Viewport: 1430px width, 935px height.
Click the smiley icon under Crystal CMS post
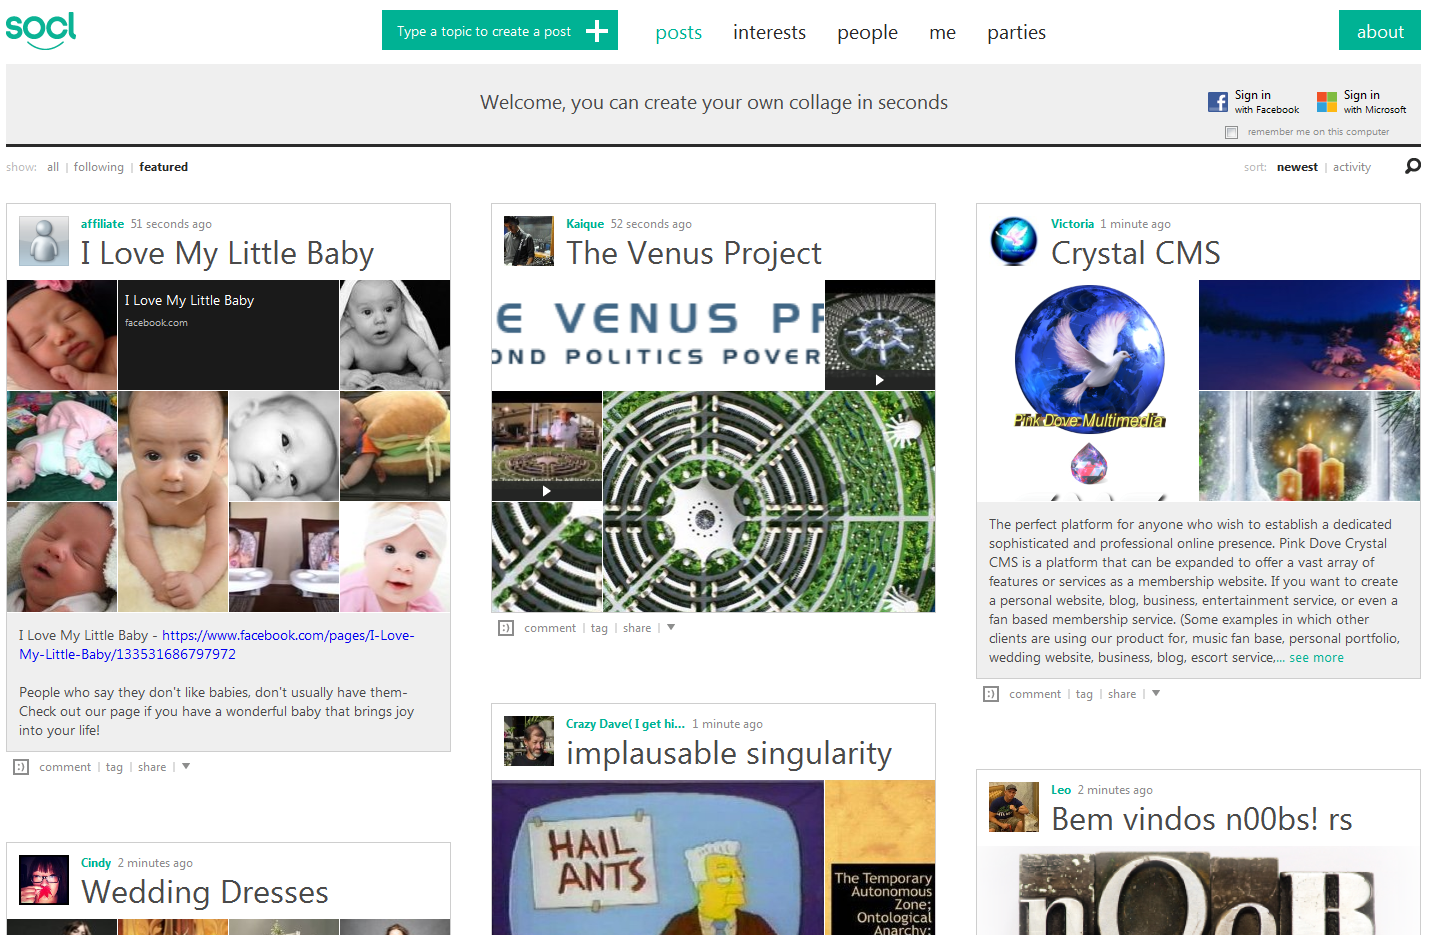[x=991, y=694]
